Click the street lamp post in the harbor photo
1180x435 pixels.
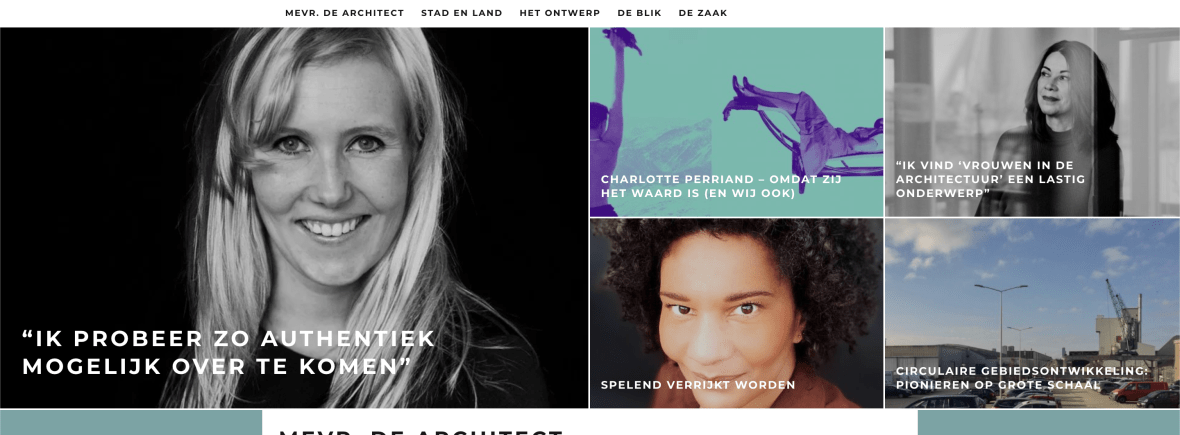pos(1000,320)
